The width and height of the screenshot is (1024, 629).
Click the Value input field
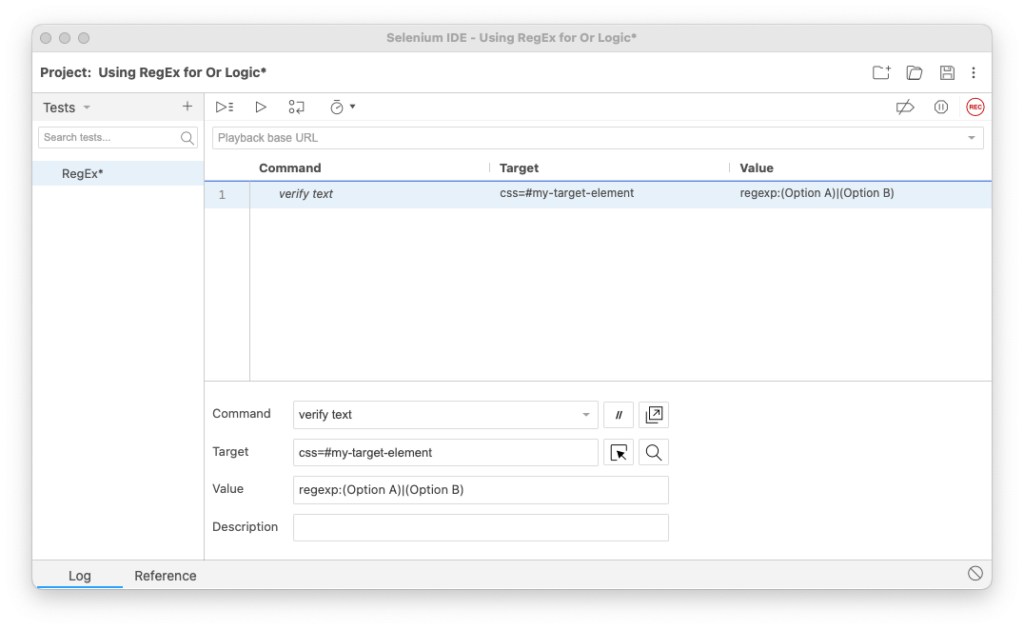coord(481,490)
